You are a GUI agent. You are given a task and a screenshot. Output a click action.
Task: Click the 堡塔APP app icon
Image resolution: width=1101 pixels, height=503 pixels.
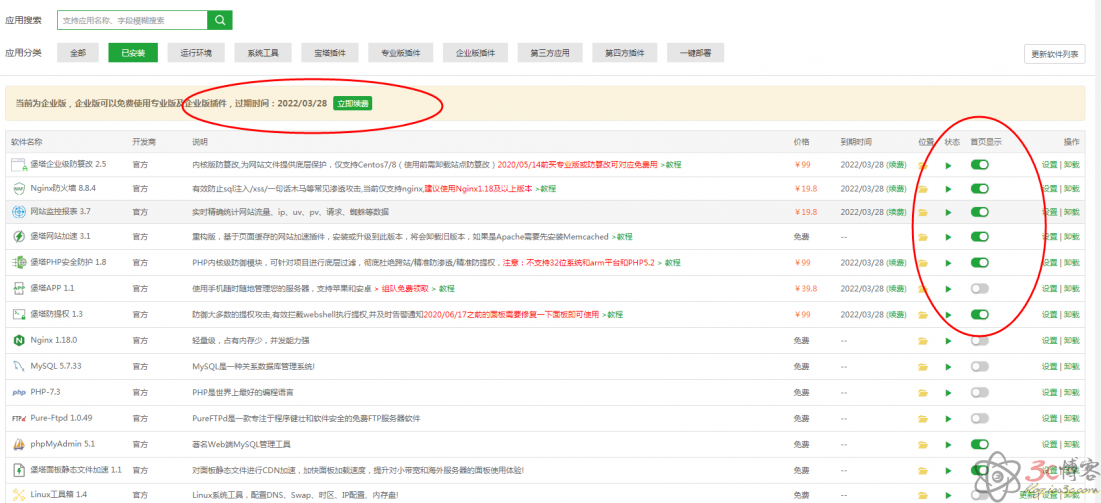[x=18, y=288]
